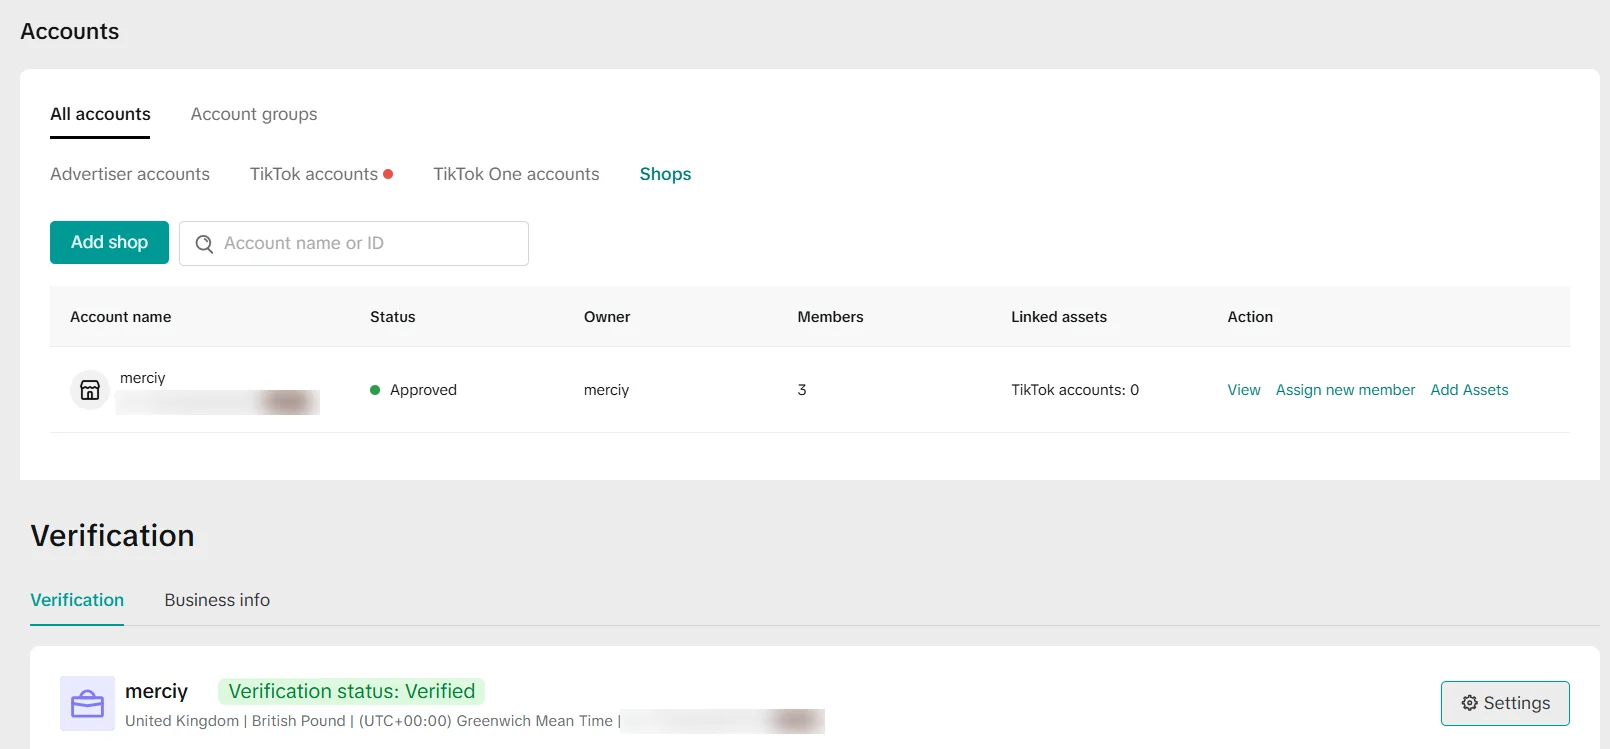
Task: Click the Verification status: Verified badge
Action: [352, 691]
